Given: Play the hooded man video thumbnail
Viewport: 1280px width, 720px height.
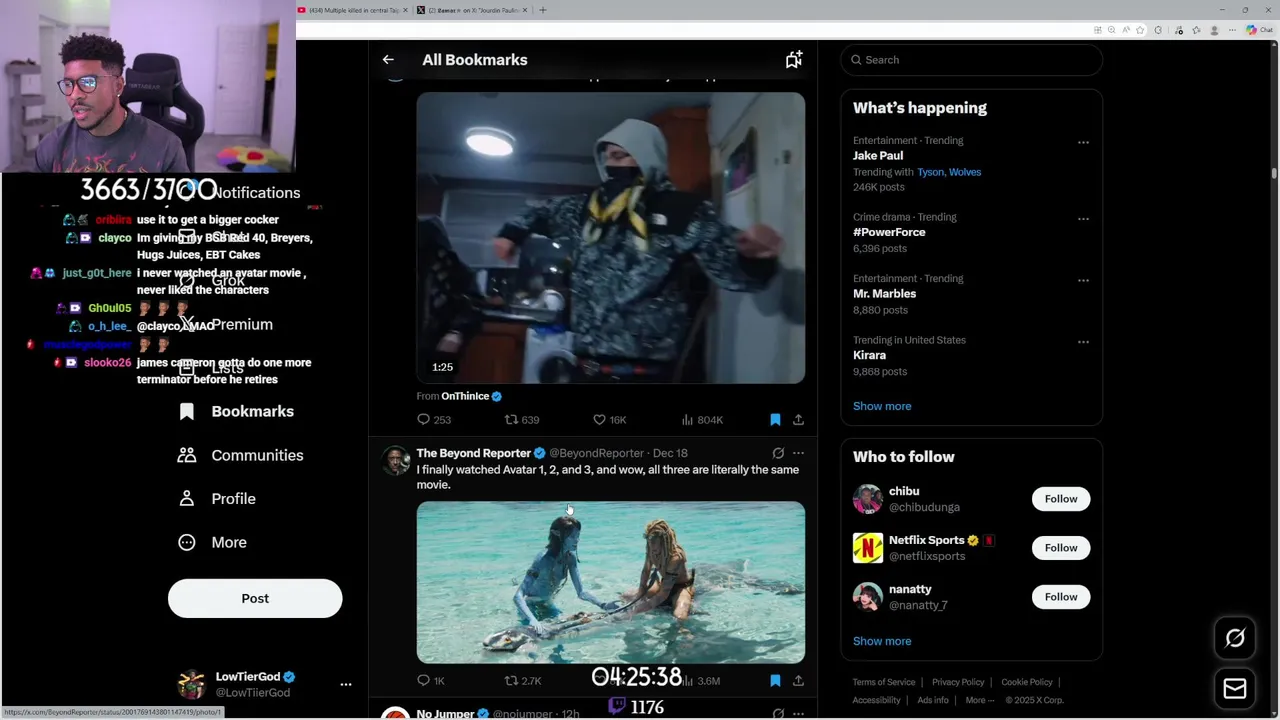Looking at the screenshot, I should click(610, 238).
